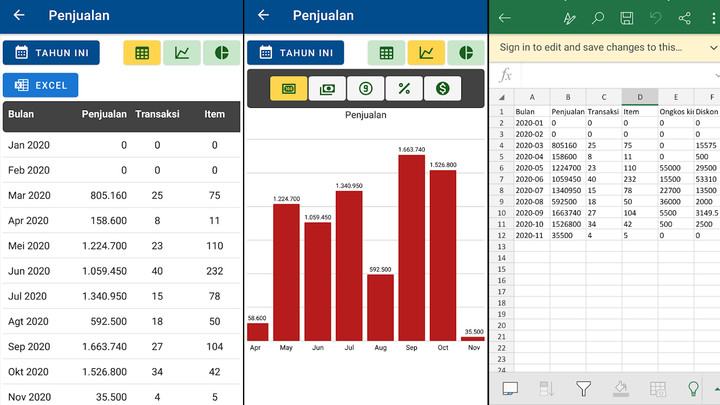Viewport: 720px width, 405px height.
Task: Go back from left Penjualan screen
Action: 19,15
